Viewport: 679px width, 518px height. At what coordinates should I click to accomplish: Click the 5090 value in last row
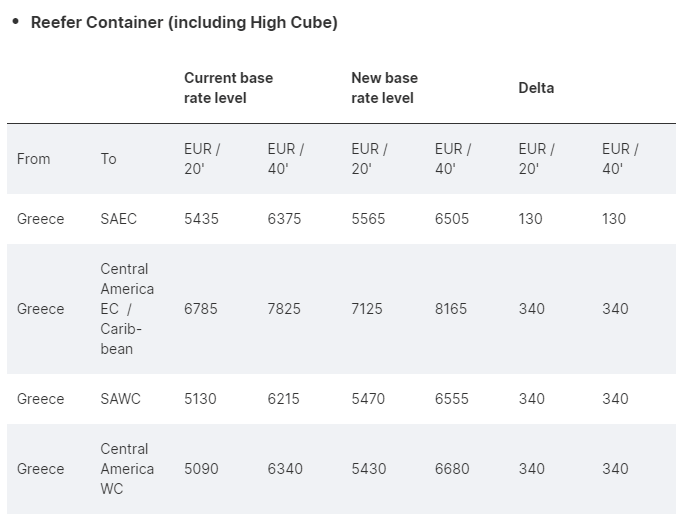pyautogui.click(x=201, y=469)
